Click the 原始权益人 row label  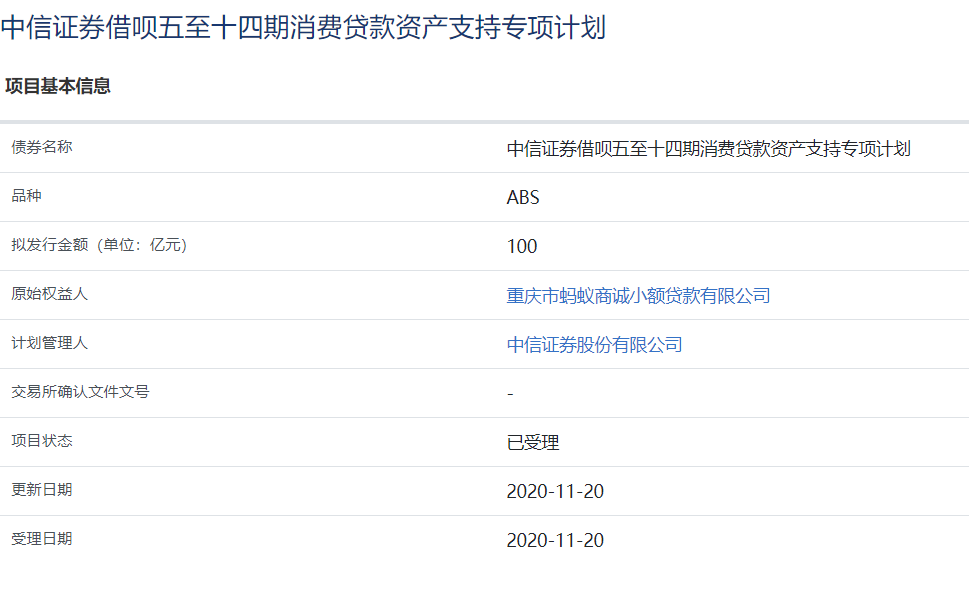(x=50, y=294)
